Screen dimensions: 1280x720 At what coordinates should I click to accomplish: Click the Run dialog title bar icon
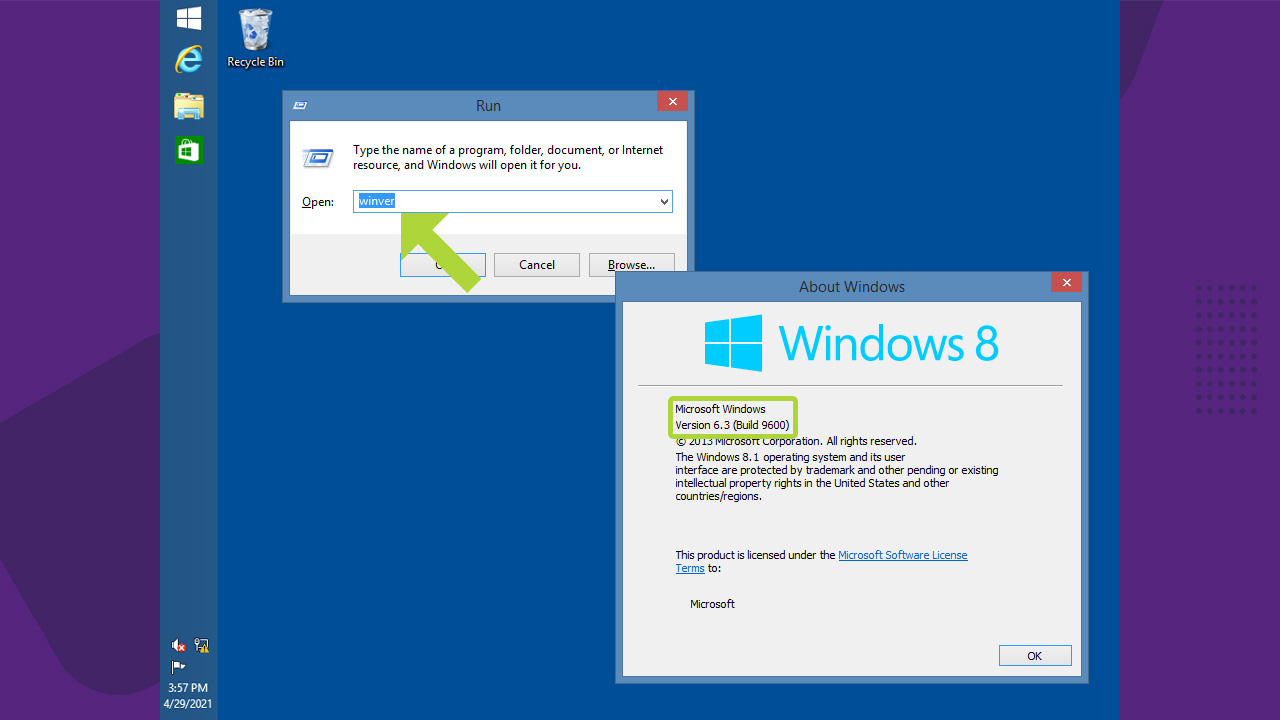pos(300,104)
